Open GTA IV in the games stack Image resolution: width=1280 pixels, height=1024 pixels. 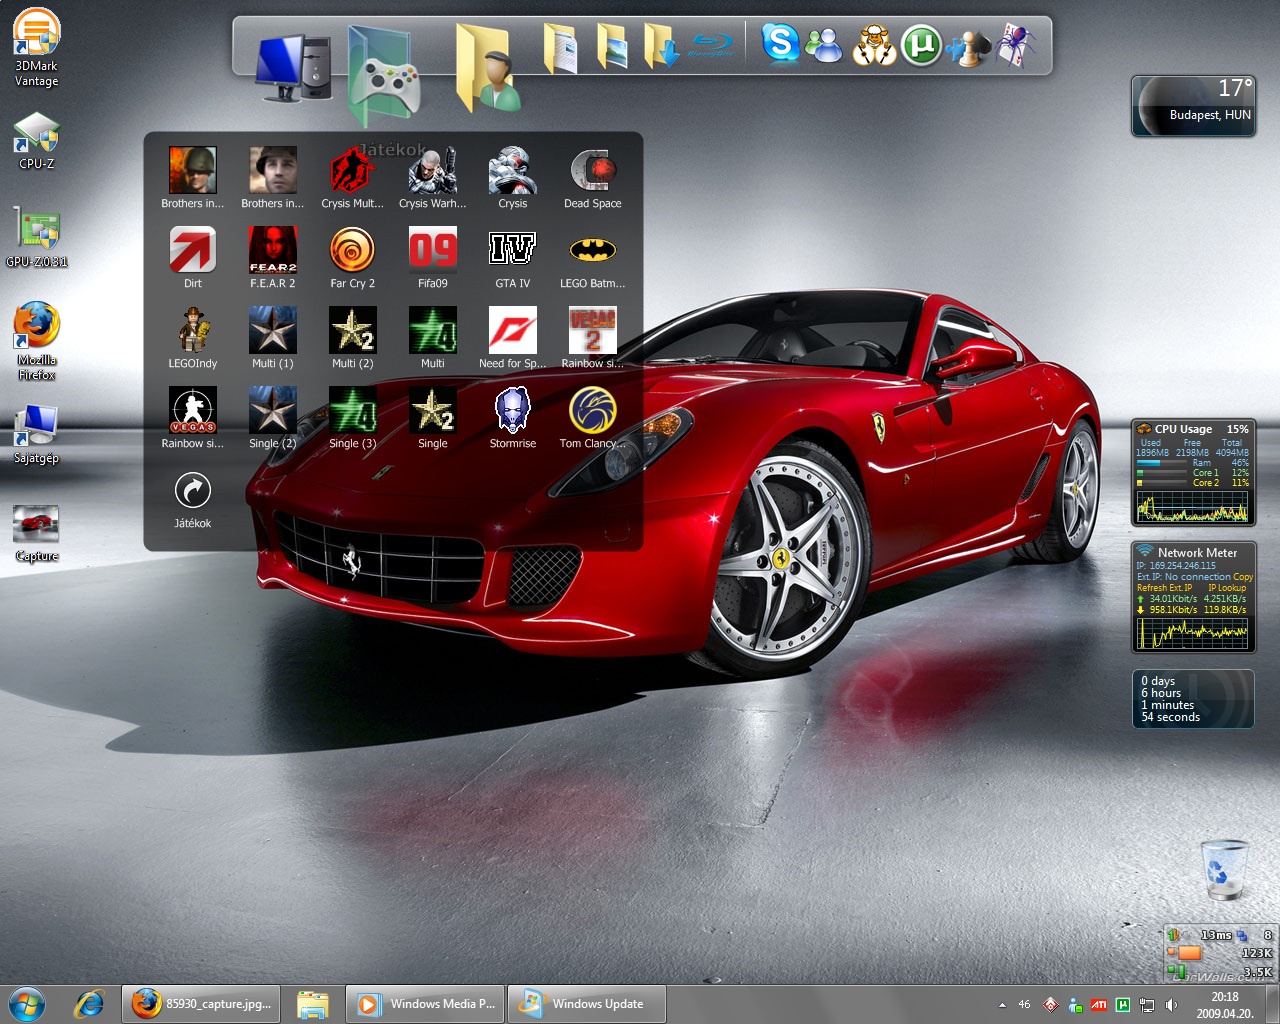click(512, 251)
